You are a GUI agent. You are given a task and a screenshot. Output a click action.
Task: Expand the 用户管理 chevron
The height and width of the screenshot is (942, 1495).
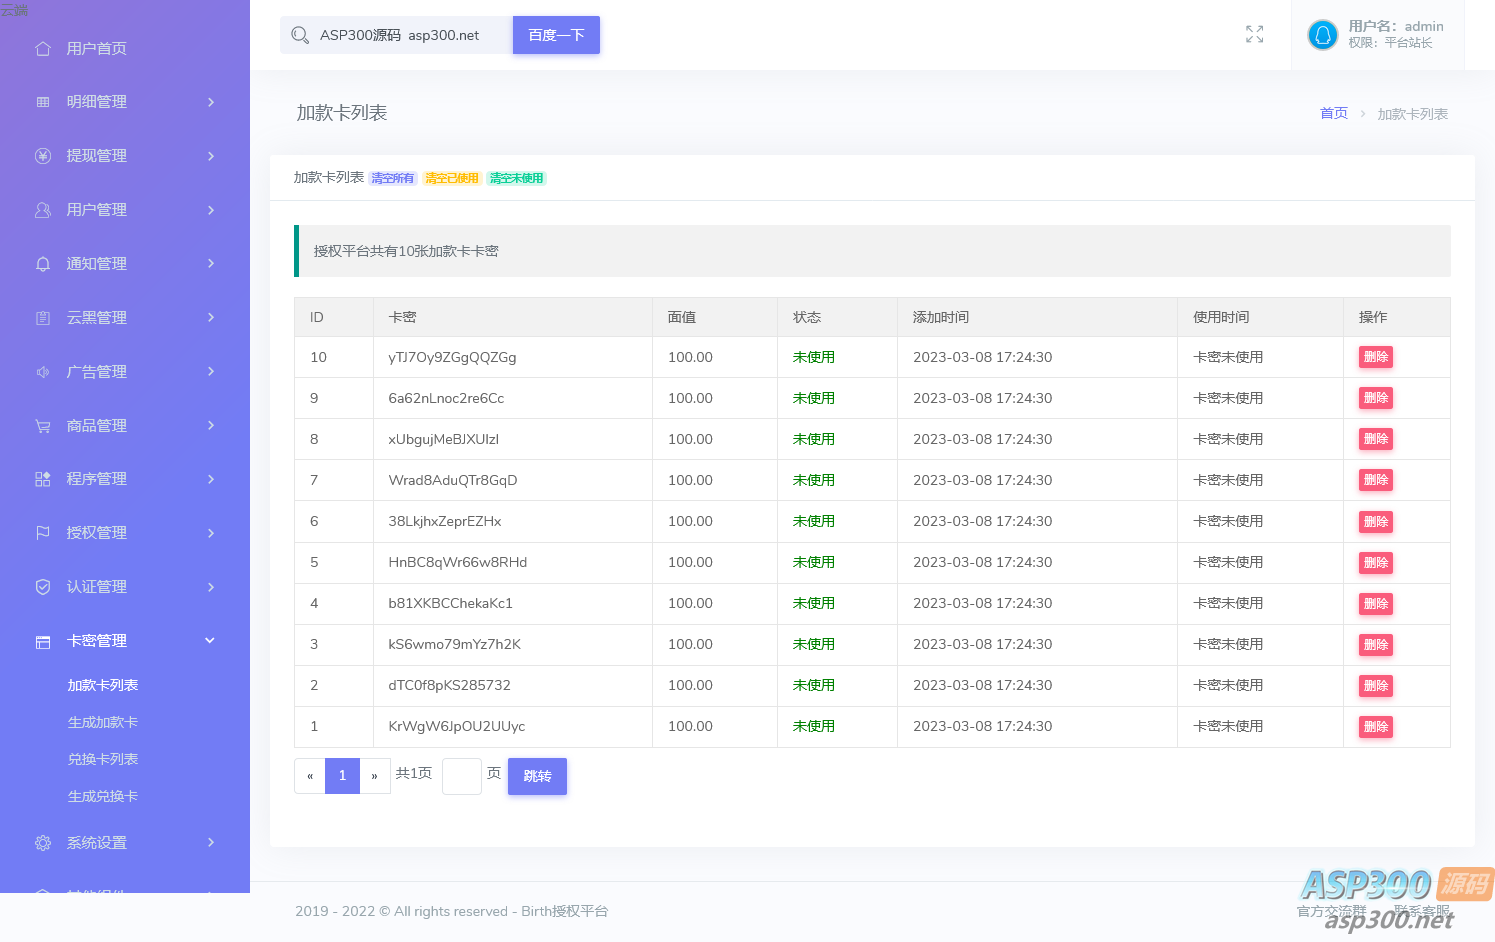(x=211, y=210)
